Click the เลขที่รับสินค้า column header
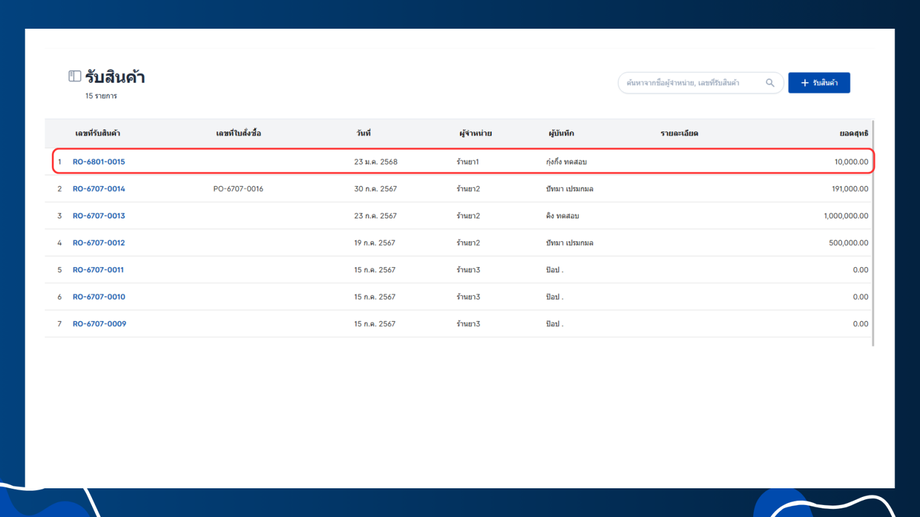 click(97, 133)
